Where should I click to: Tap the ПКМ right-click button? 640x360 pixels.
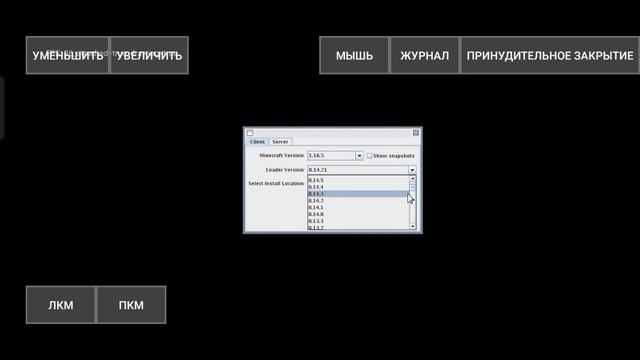pos(131,305)
